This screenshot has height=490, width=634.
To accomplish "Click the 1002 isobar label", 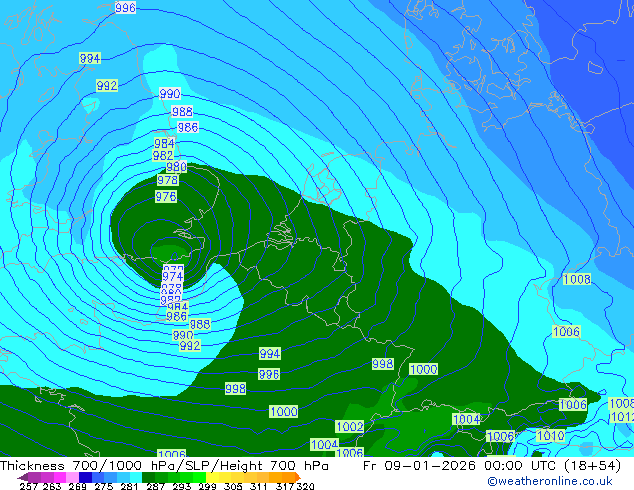I will (x=350, y=427).
